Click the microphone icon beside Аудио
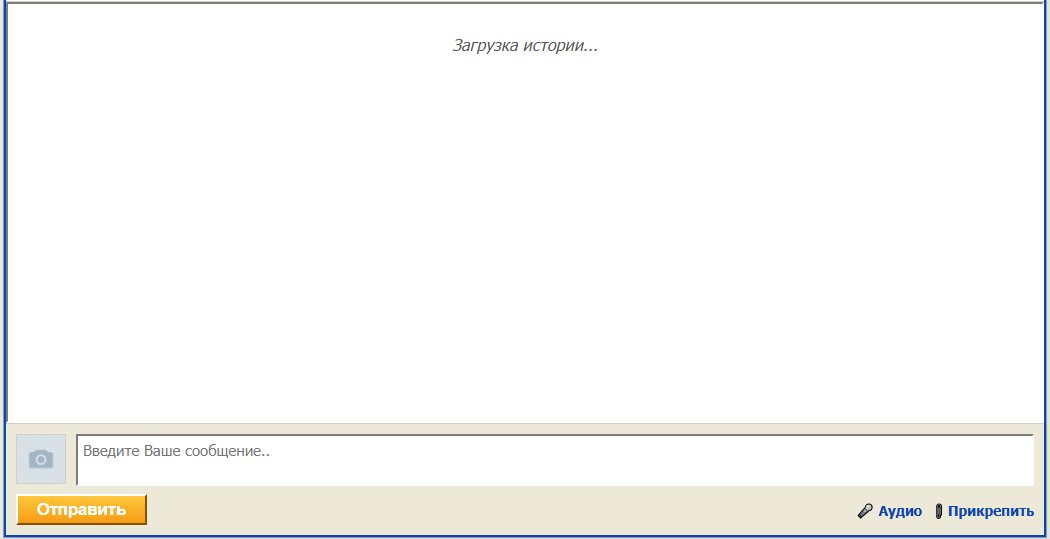This screenshot has height=539, width=1050. pyautogui.click(x=865, y=512)
